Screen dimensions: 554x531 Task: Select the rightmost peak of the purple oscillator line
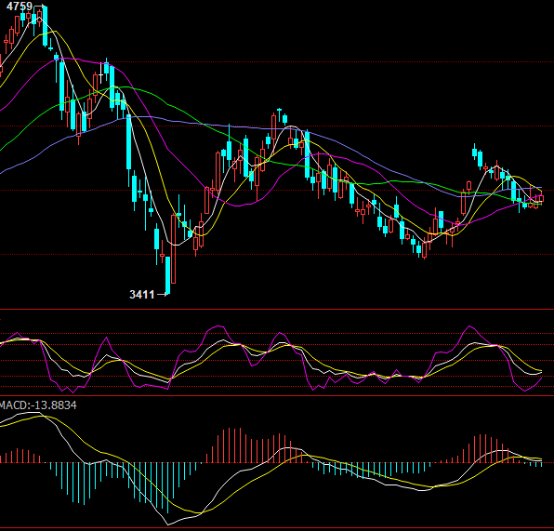pyautogui.click(x=470, y=326)
